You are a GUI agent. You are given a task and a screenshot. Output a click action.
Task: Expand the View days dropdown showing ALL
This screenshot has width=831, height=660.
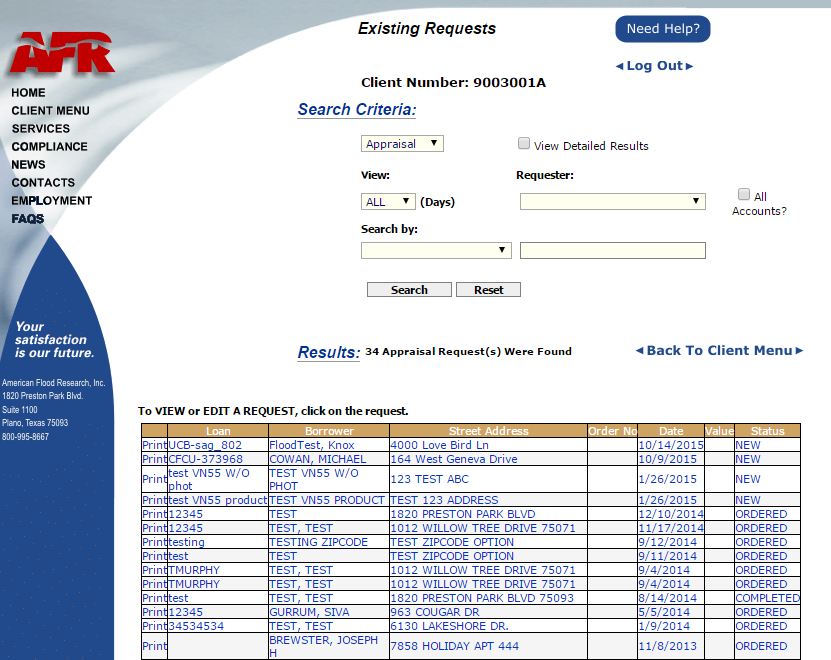[x=388, y=201]
